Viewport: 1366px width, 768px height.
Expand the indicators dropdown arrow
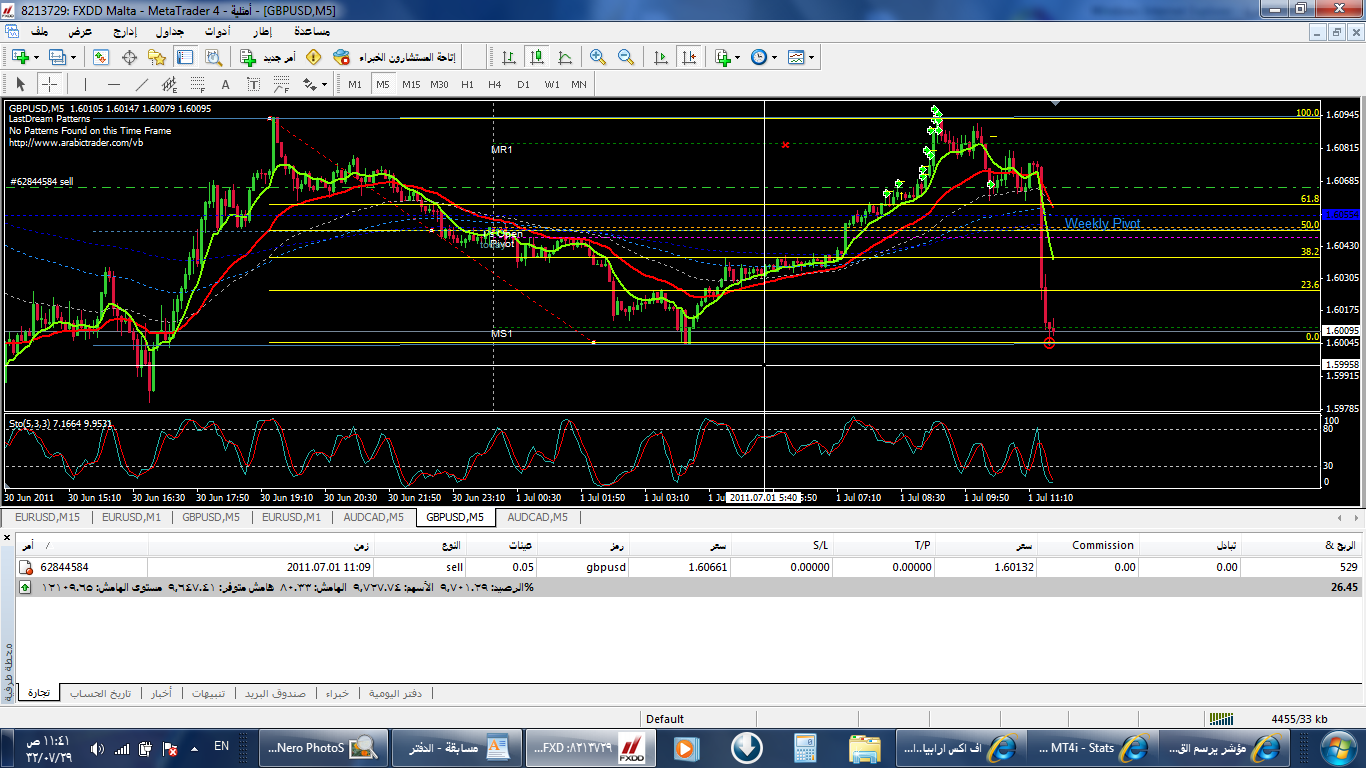point(738,57)
